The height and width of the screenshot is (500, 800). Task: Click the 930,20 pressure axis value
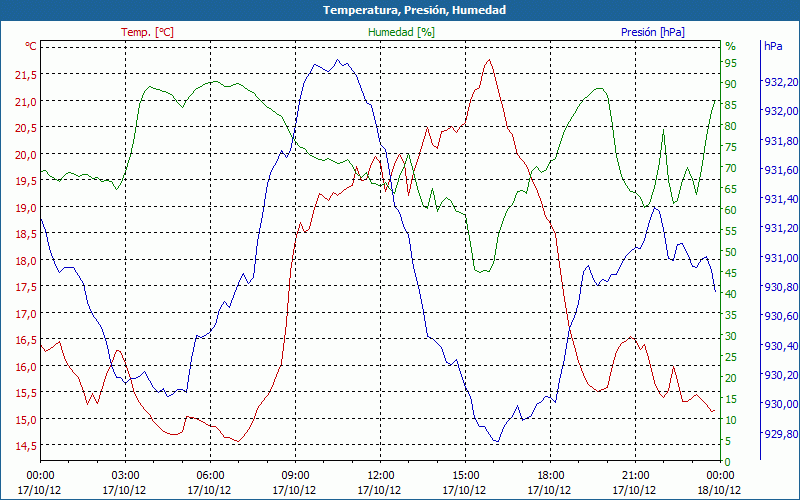[x=781, y=375]
